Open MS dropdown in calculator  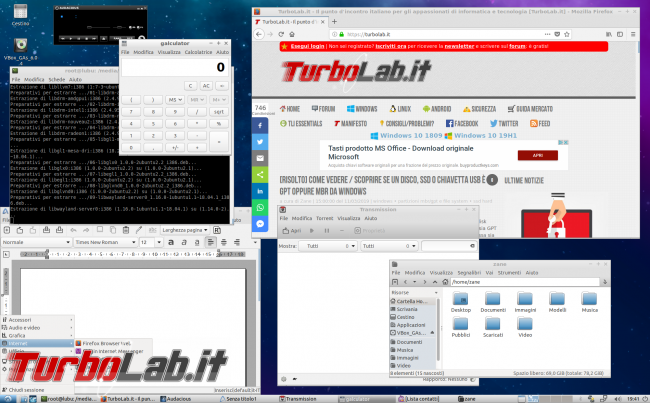tap(175, 100)
